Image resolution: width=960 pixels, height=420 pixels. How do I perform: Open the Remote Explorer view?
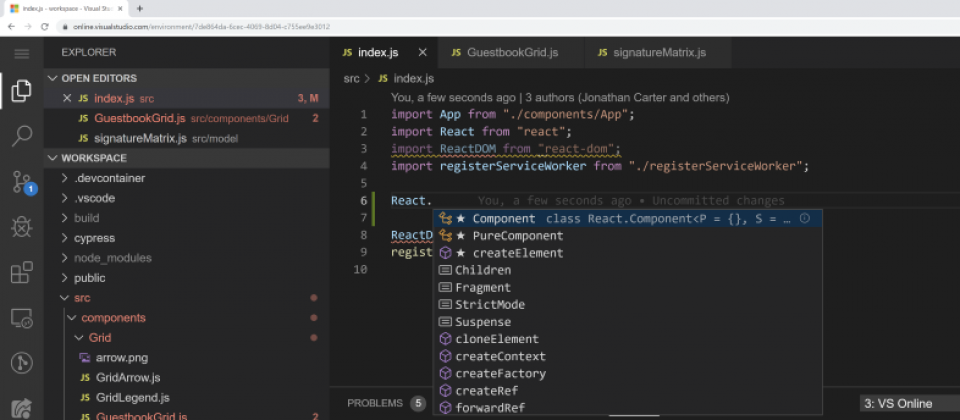click(21, 318)
